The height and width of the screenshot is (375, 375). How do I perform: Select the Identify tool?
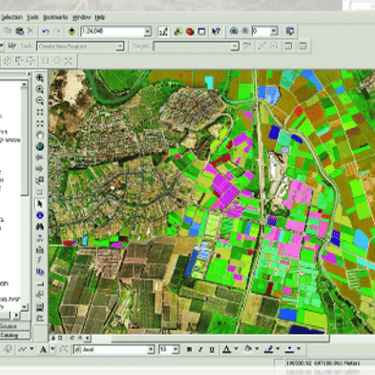pyautogui.click(x=40, y=215)
